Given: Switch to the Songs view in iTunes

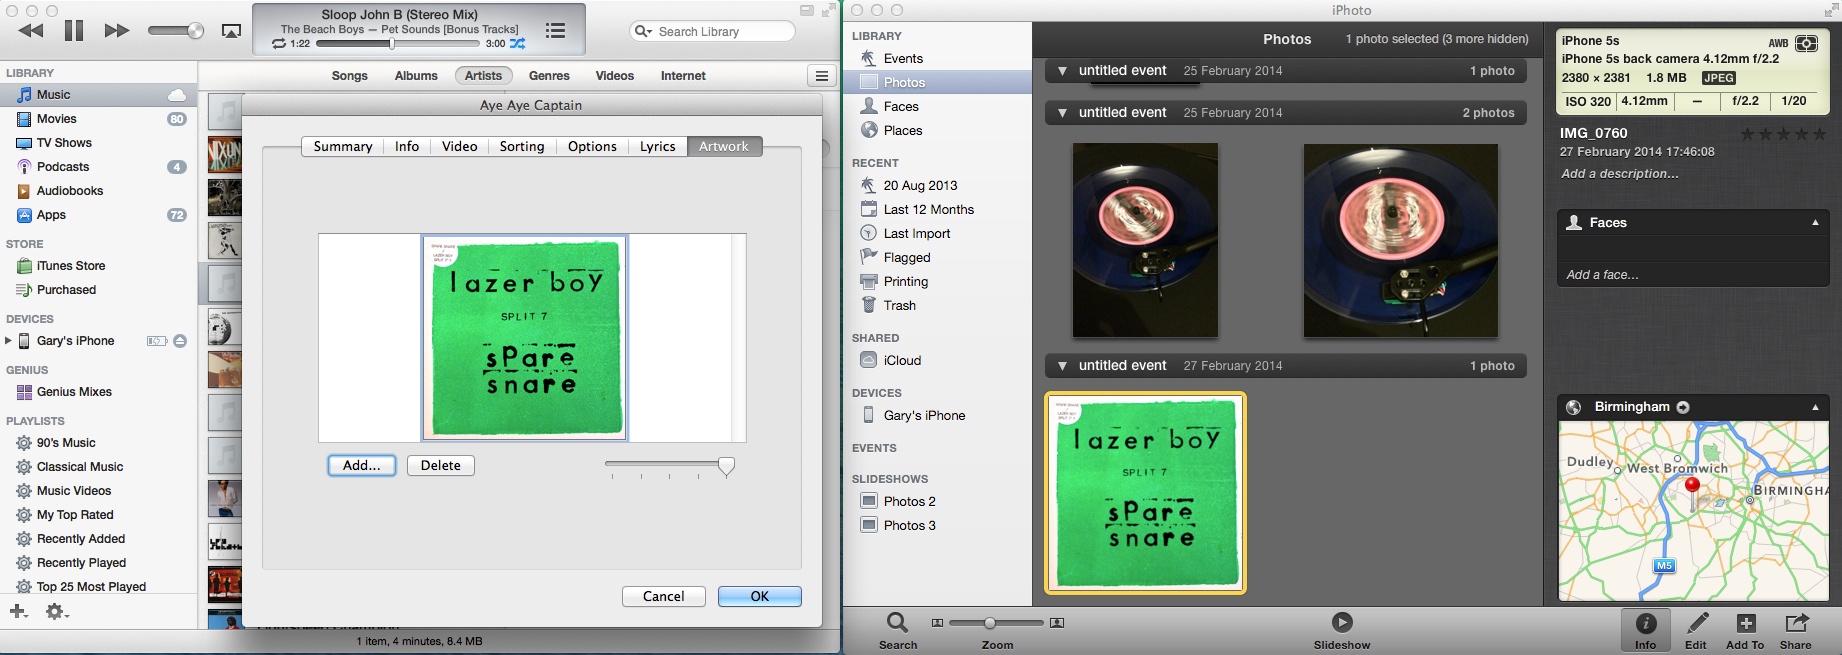Looking at the screenshot, I should tap(350, 76).
